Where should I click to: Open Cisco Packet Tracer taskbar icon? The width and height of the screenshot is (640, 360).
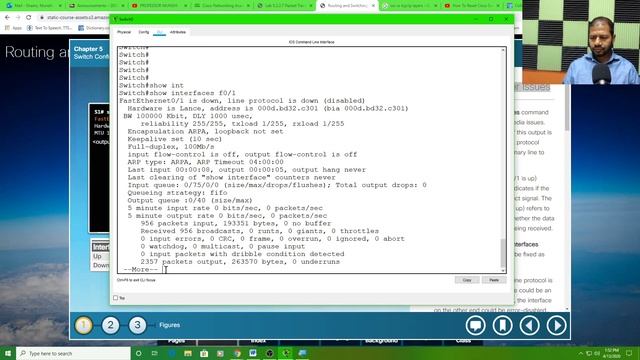[x=286, y=353]
